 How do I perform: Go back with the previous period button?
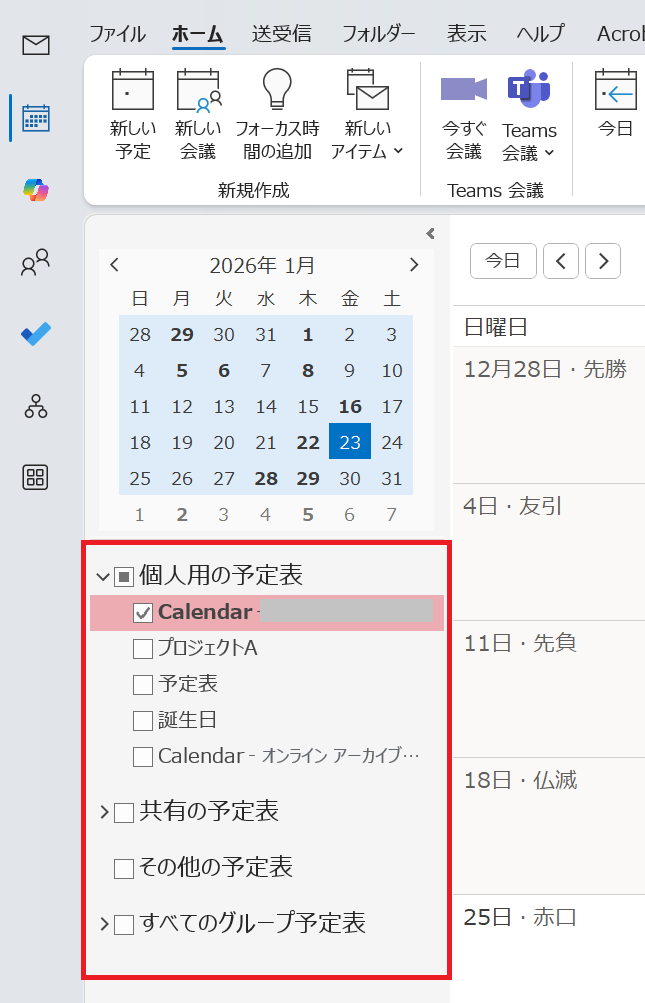(561, 261)
